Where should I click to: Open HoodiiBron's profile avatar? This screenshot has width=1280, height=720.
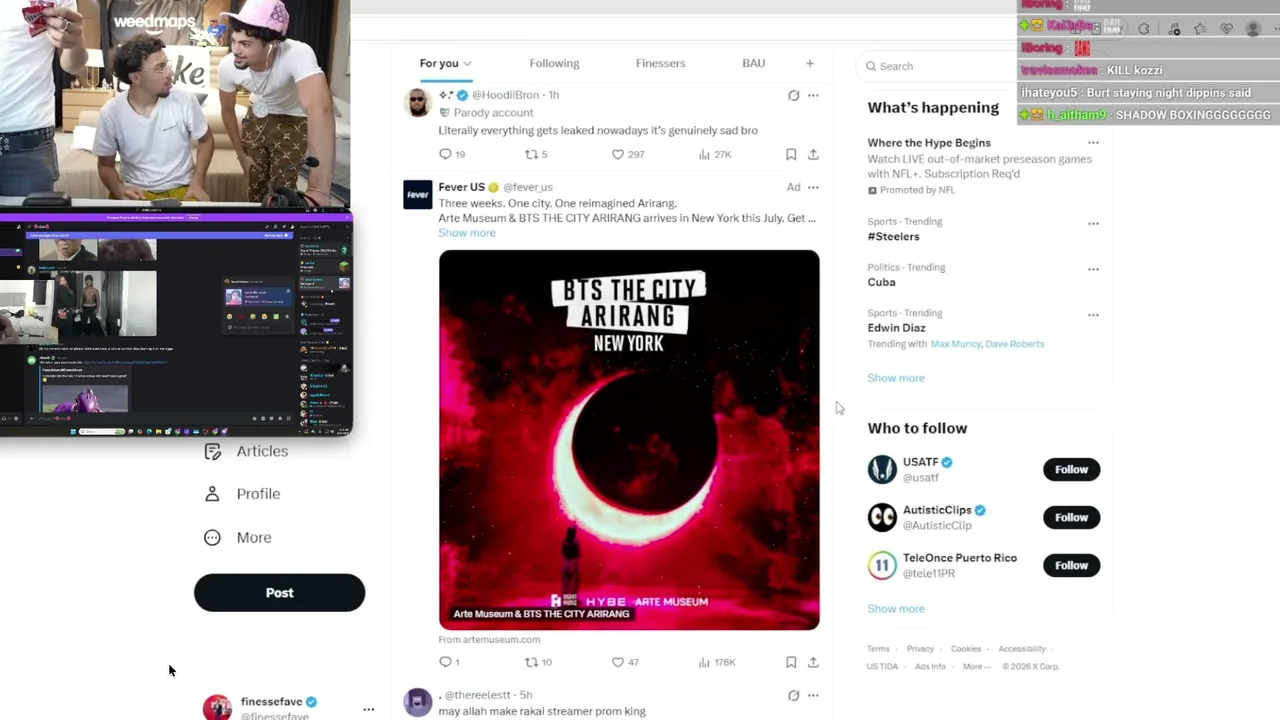tap(418, 102)
